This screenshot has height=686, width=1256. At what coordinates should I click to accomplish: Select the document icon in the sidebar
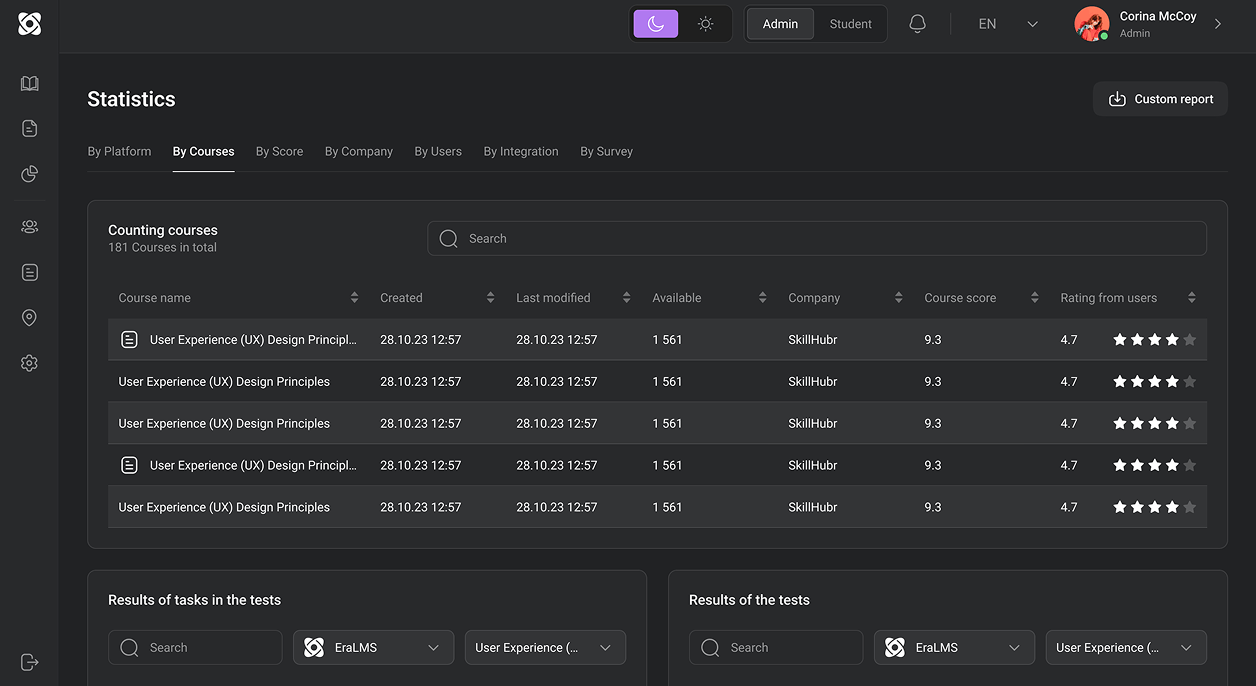[x=29, y=128]
